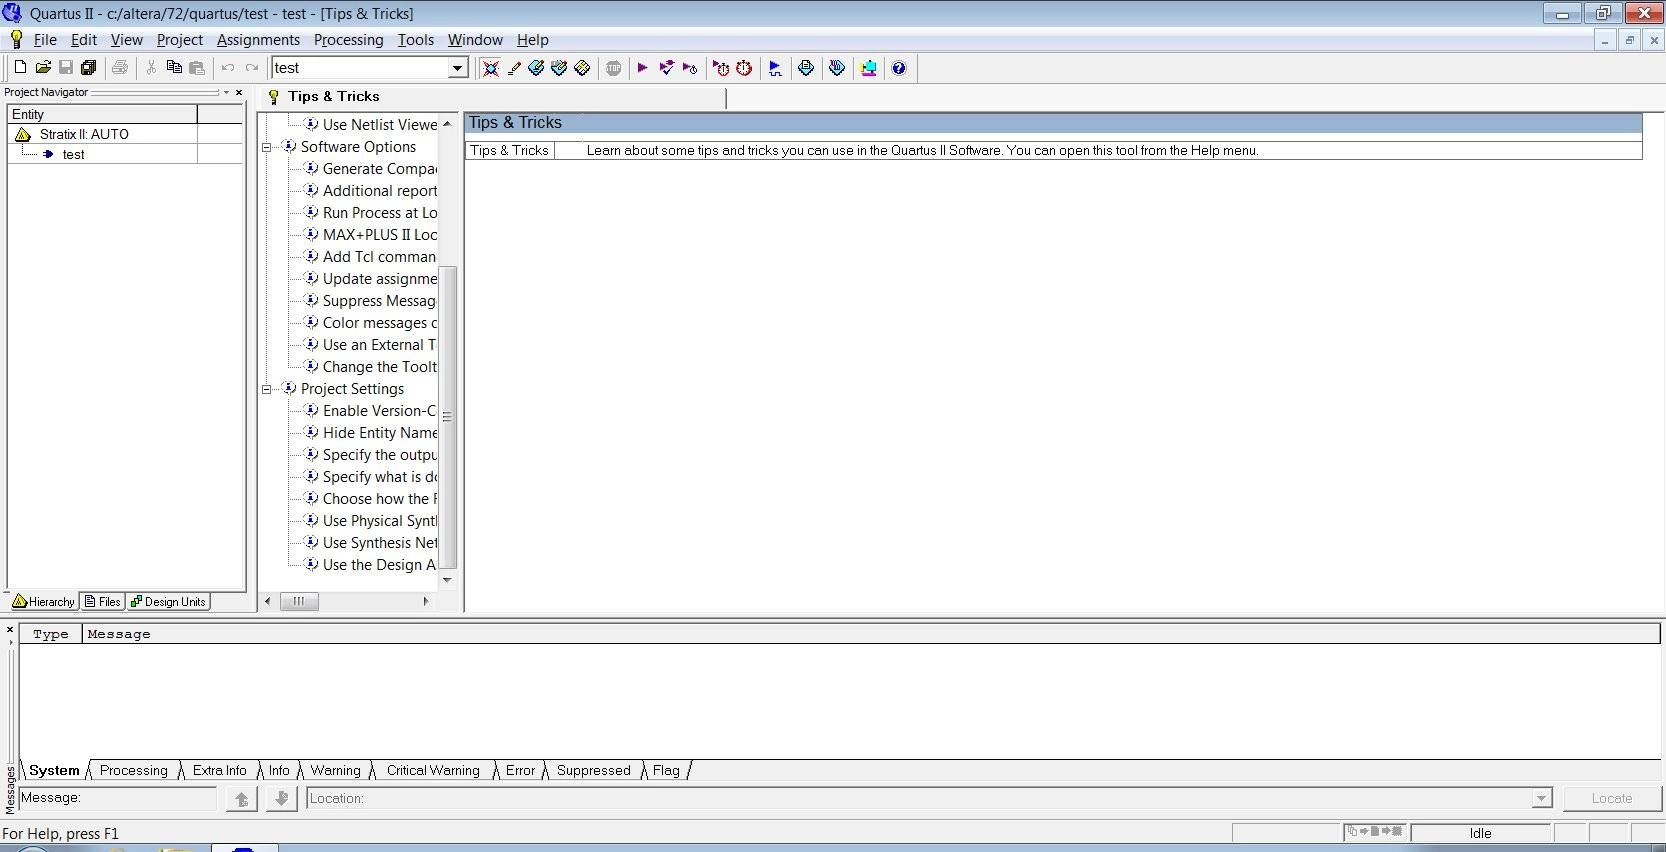Open the View menu
Image resolution: width=1666 pixels, height=852 pixels.
(x=127, y=40)
